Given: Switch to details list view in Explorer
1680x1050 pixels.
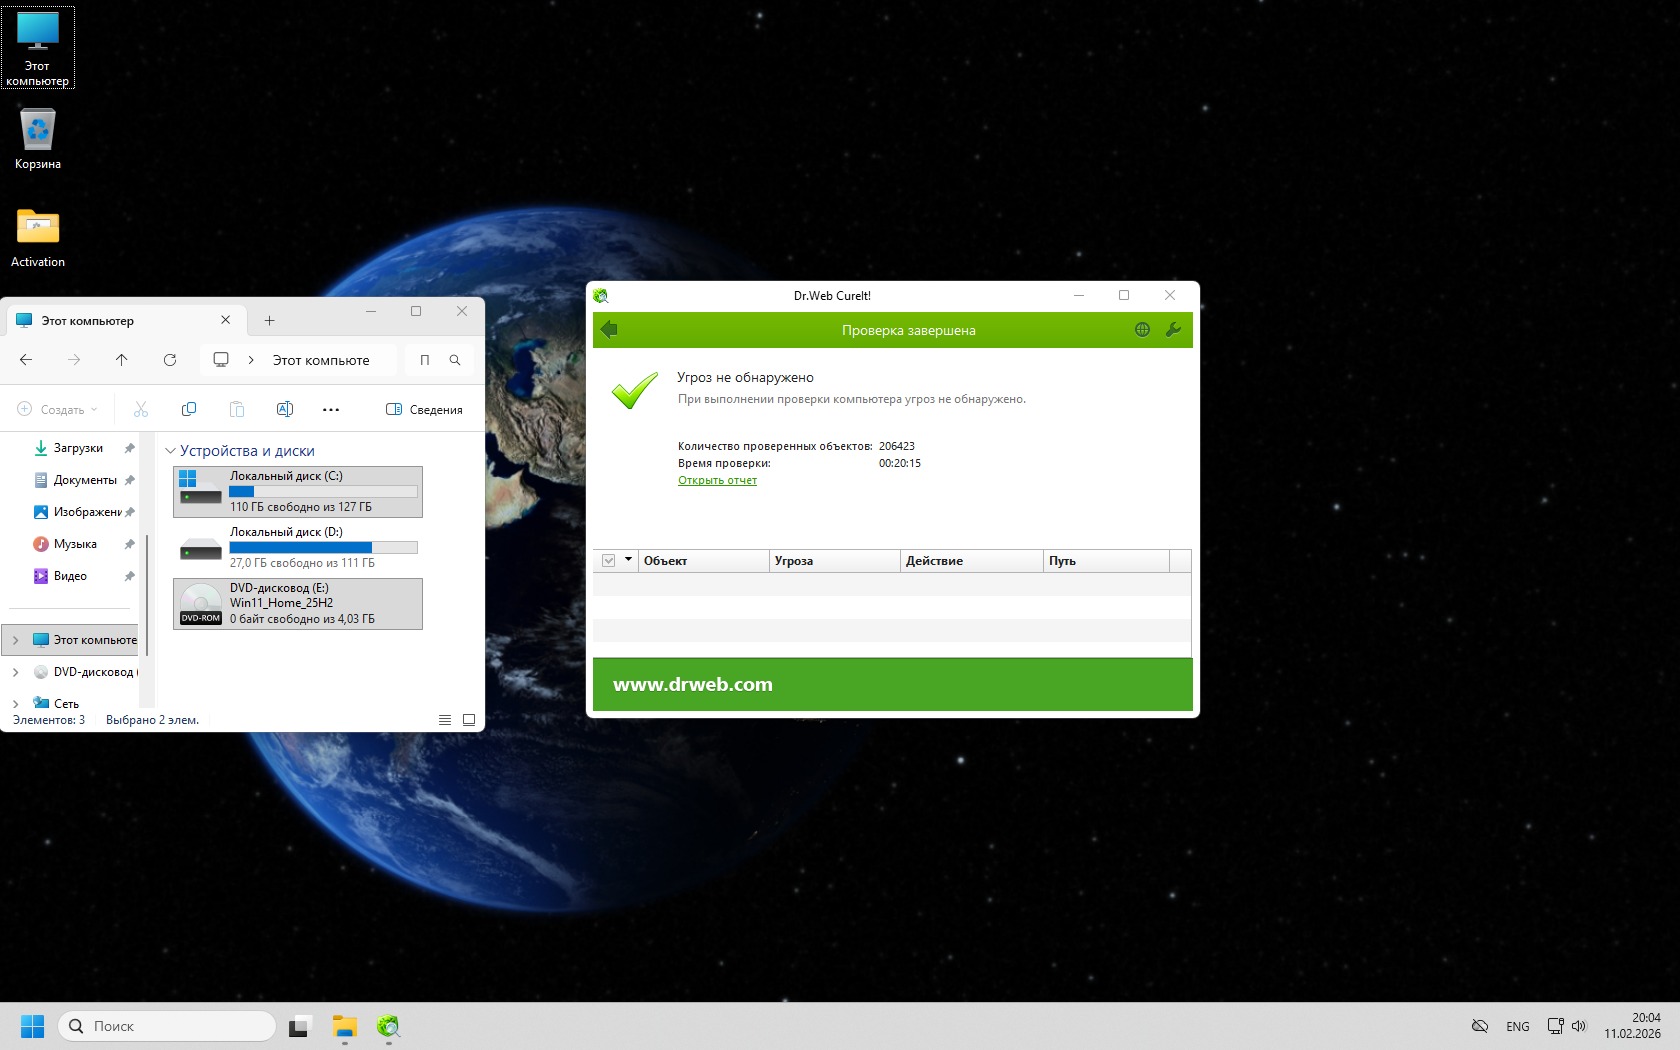Looking at the screenshot, I should coord(445,719).
